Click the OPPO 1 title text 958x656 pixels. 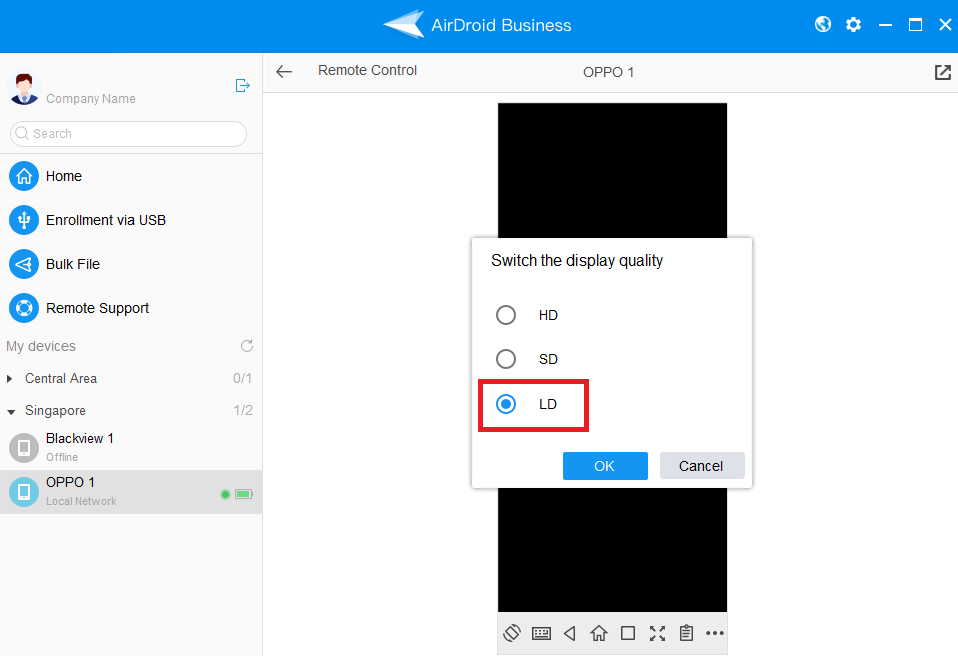coord(609,72)
